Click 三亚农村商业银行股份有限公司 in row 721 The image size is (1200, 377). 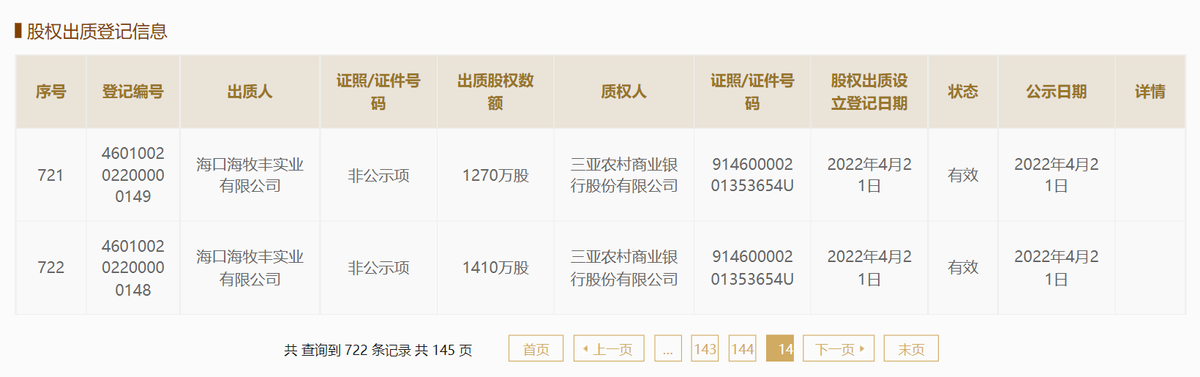click(x=624, y=175)
